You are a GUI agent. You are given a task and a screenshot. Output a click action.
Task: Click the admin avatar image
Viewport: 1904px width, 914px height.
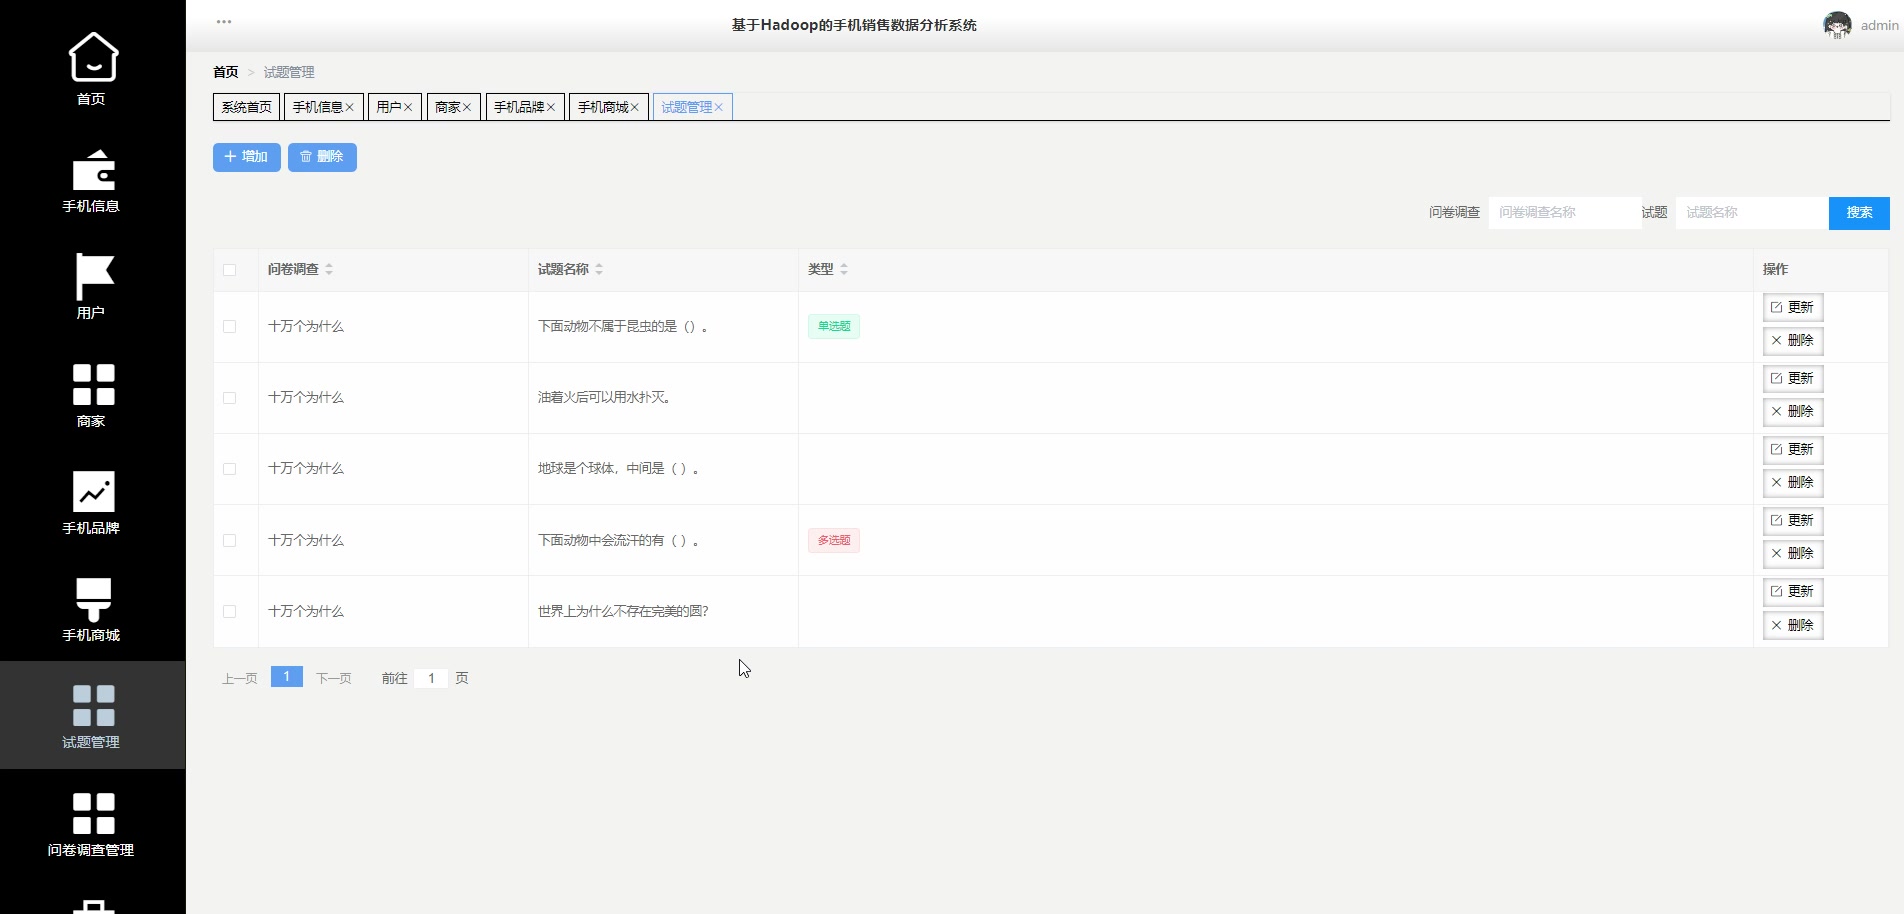coord(1837,25)
